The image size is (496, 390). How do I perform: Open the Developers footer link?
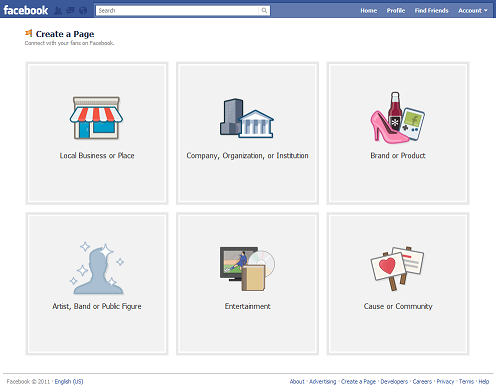pos(394,382)
